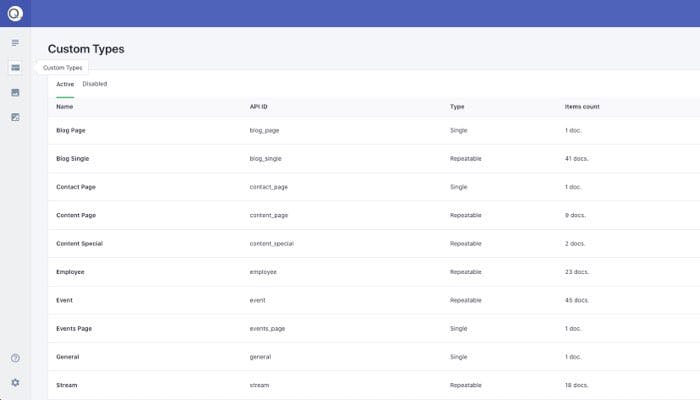
Task: Click the Custom Types tooltip label
Action: (x=62, y=68)
